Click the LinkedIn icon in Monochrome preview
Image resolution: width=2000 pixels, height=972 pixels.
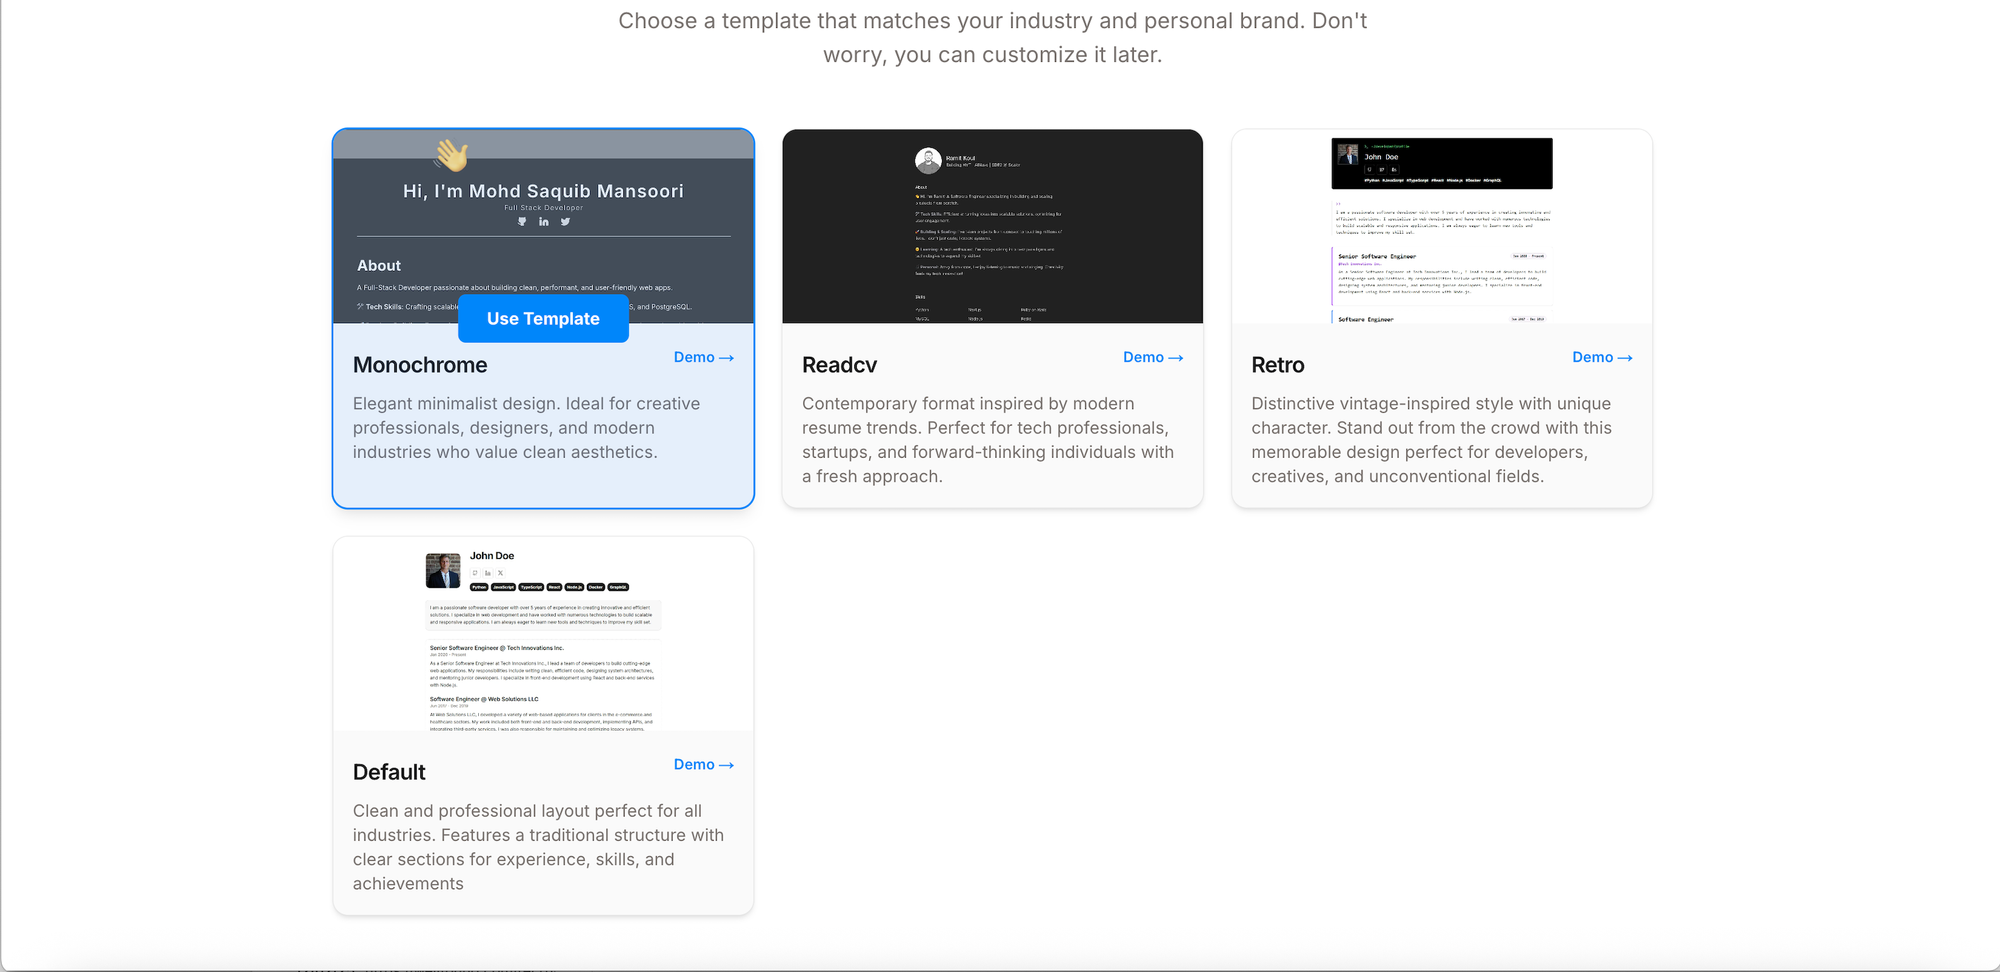click(544, 222)
